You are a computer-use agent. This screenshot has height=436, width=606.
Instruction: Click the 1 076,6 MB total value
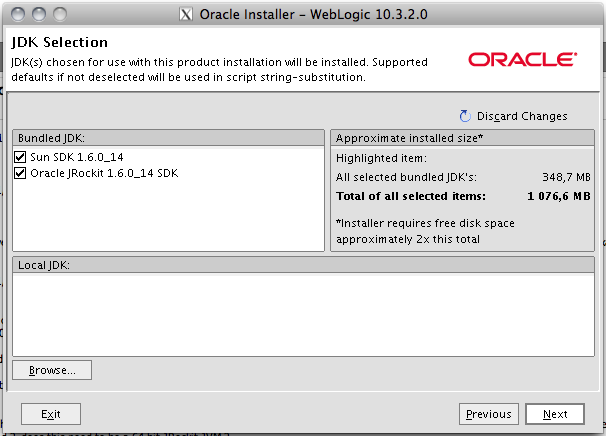[559, 196]
